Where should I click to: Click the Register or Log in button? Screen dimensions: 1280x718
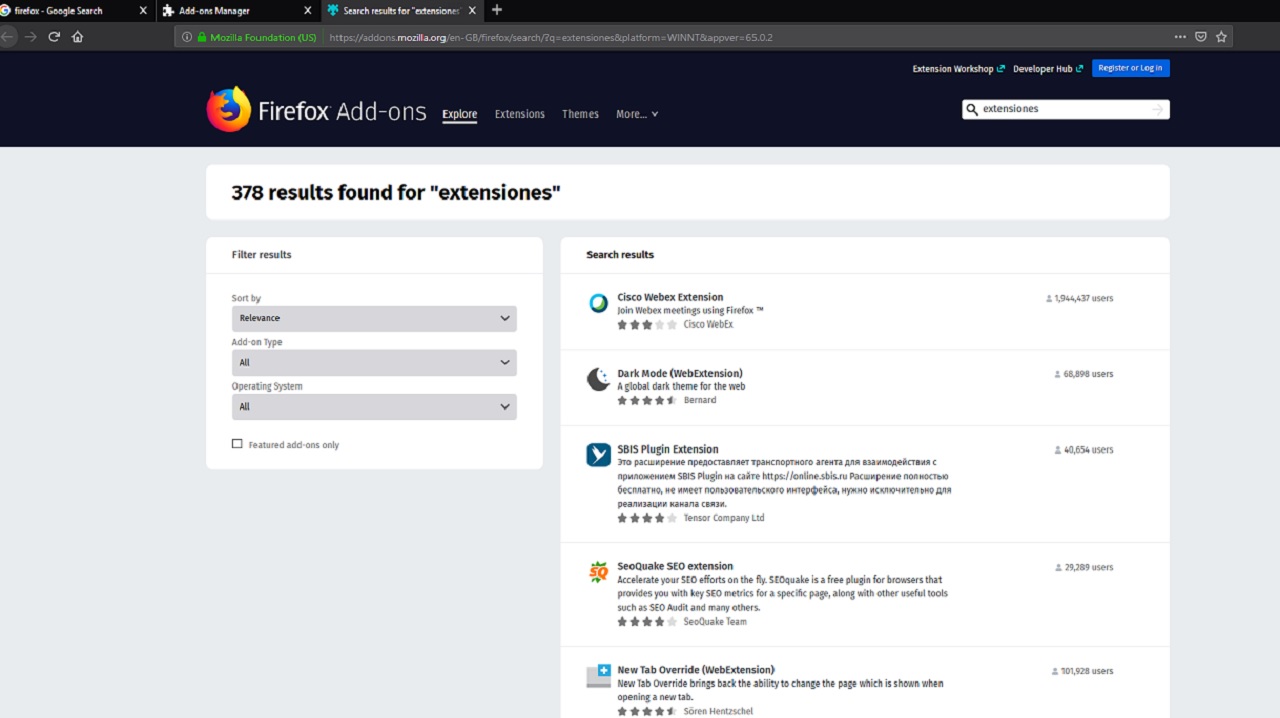pyautogui.click(x=1130, y=67)
